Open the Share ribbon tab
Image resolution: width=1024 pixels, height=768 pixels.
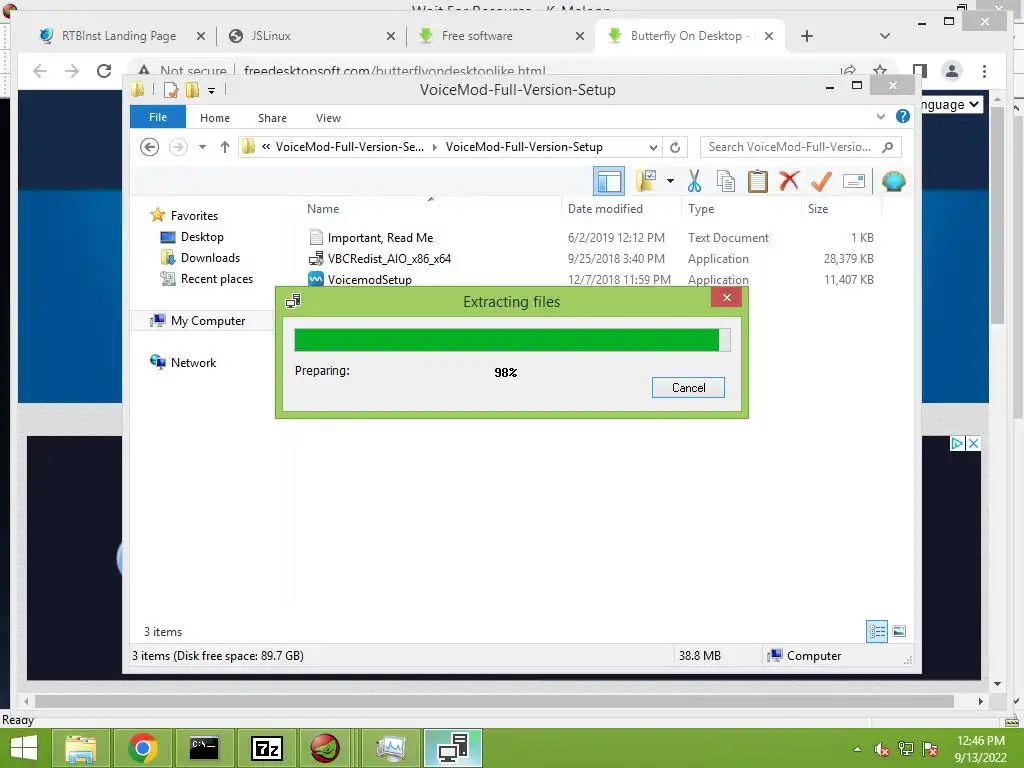272,118
